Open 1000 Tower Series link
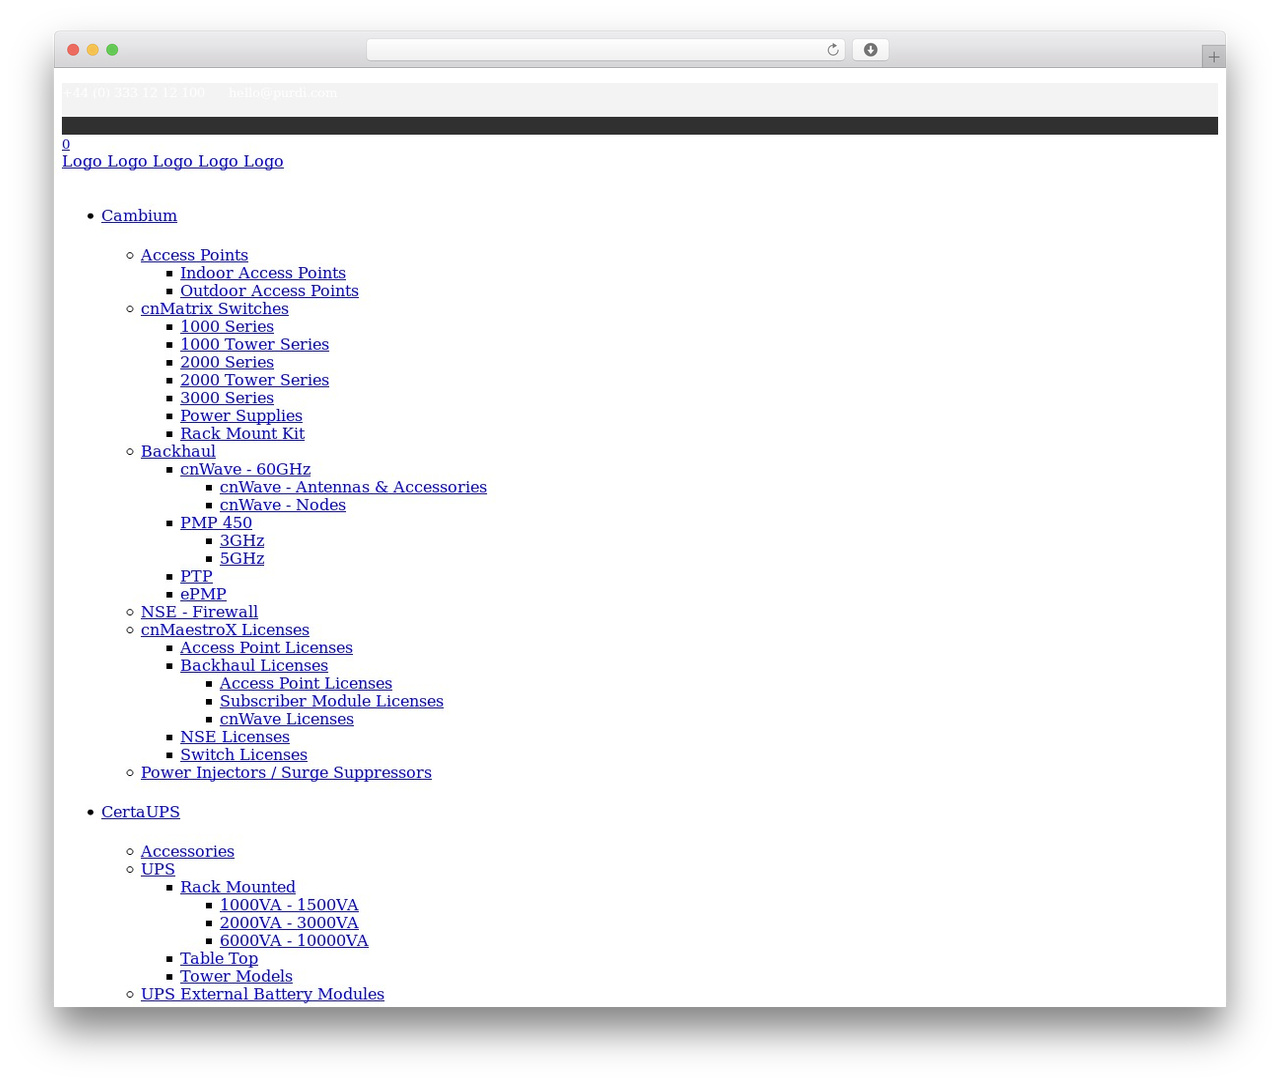 (x=254, y=345)
